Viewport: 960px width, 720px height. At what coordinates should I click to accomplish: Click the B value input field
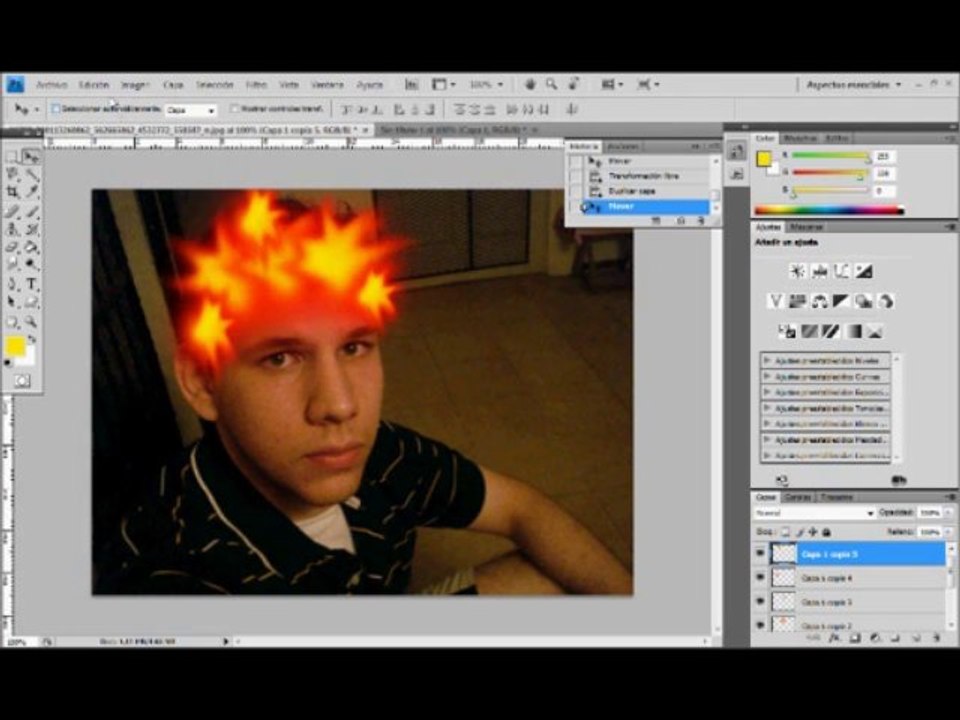click(884, 191)
